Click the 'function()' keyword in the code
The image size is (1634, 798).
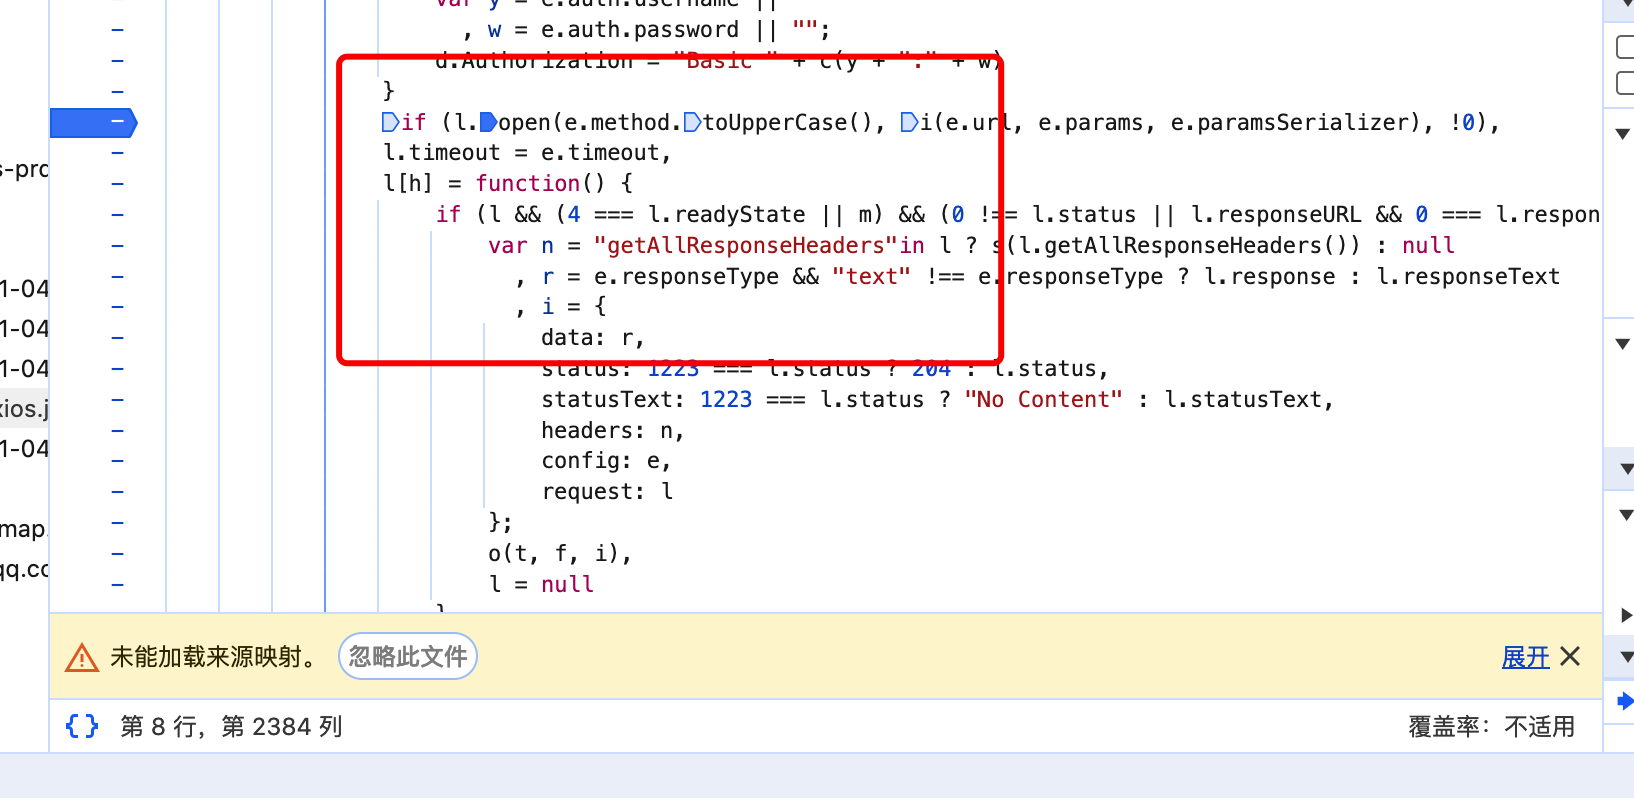(x=540, y=183)
